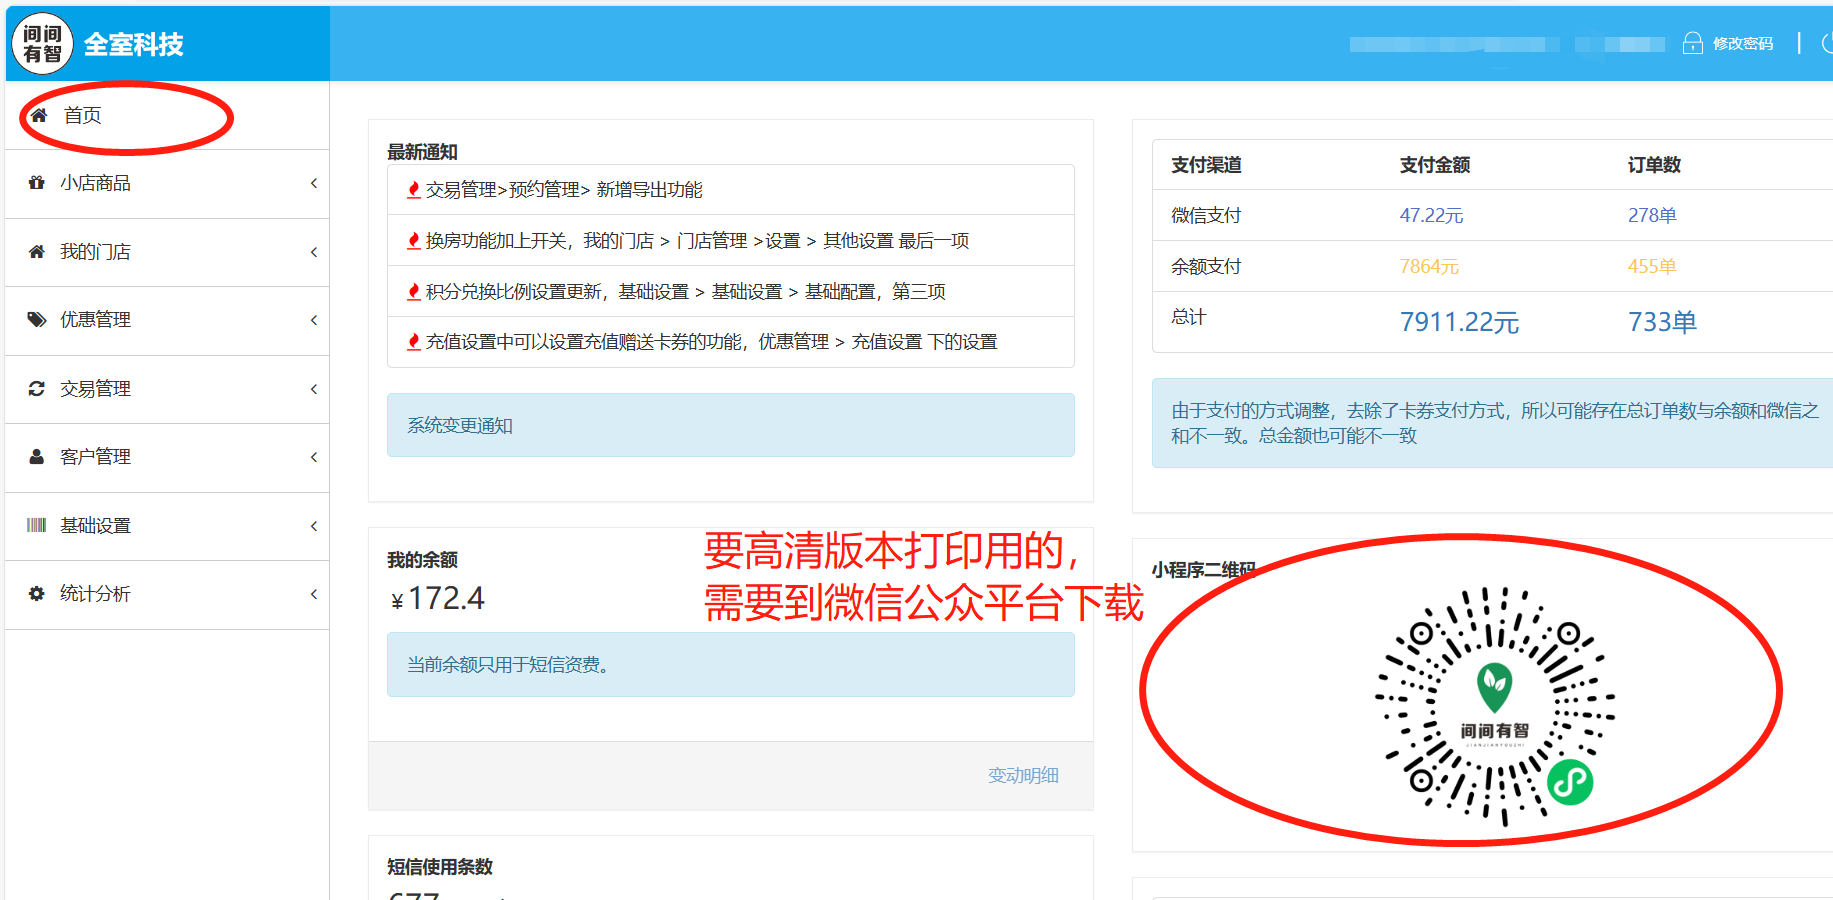
Task: Go to 首页 in the sidebar
Action: 167,116
